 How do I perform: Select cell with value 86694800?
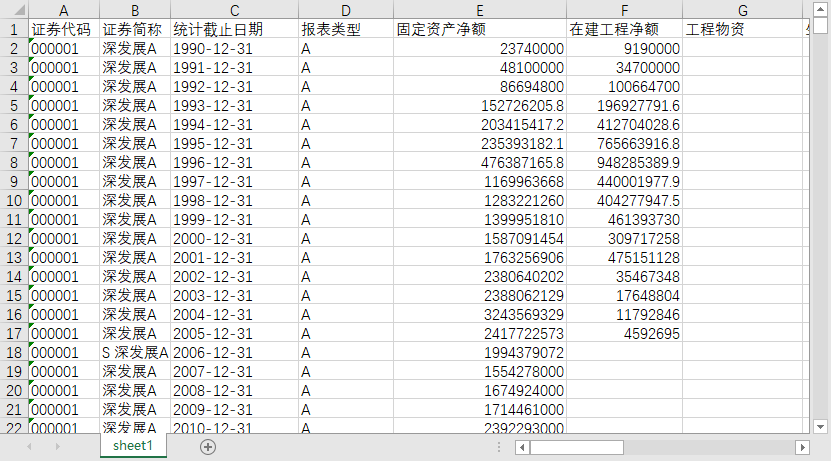click(480, 86)
